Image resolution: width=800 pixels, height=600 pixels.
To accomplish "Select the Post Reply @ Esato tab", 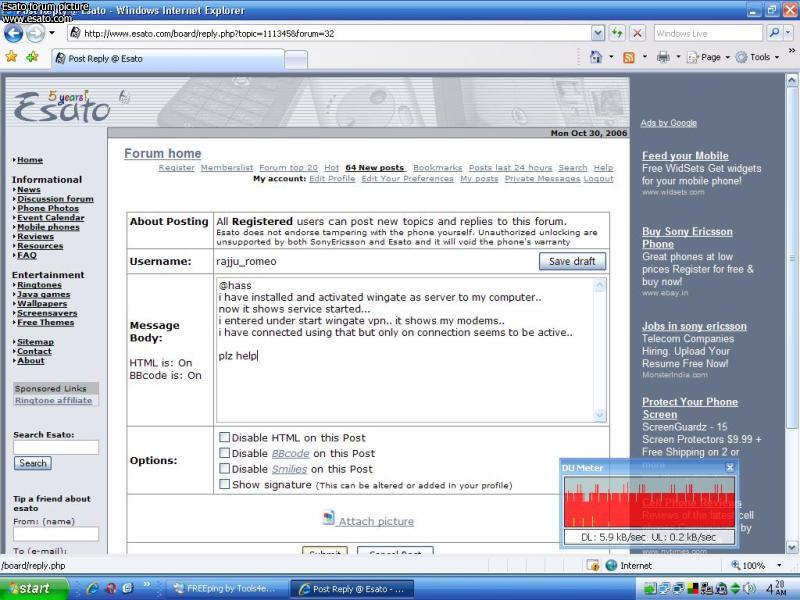I will 168,59.
